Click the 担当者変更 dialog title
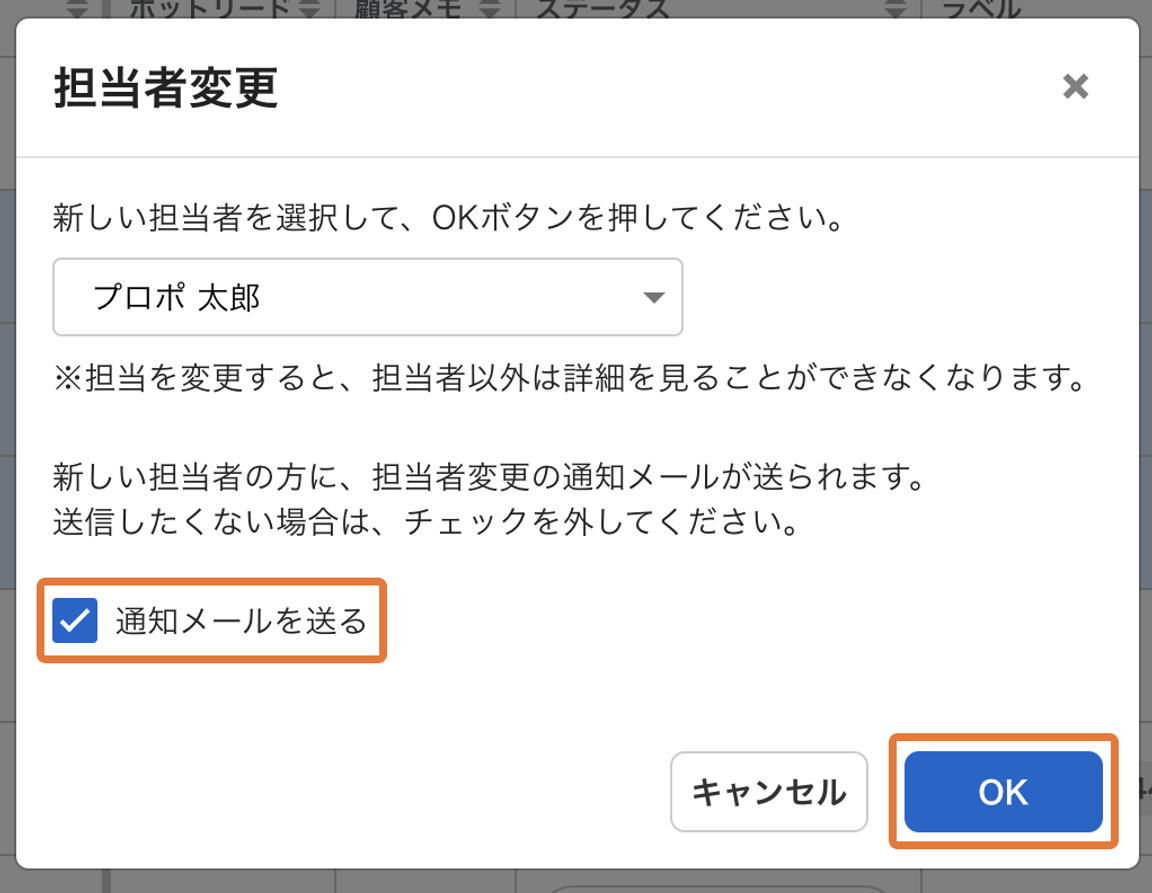The height and width of the screenshot is (893, 1152). click(x=166, y=87)
